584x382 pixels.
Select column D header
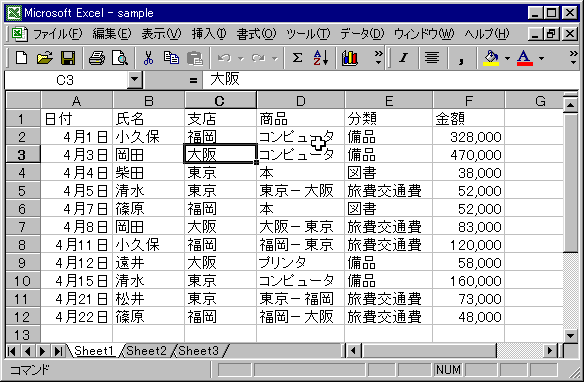tap(301, 101)
